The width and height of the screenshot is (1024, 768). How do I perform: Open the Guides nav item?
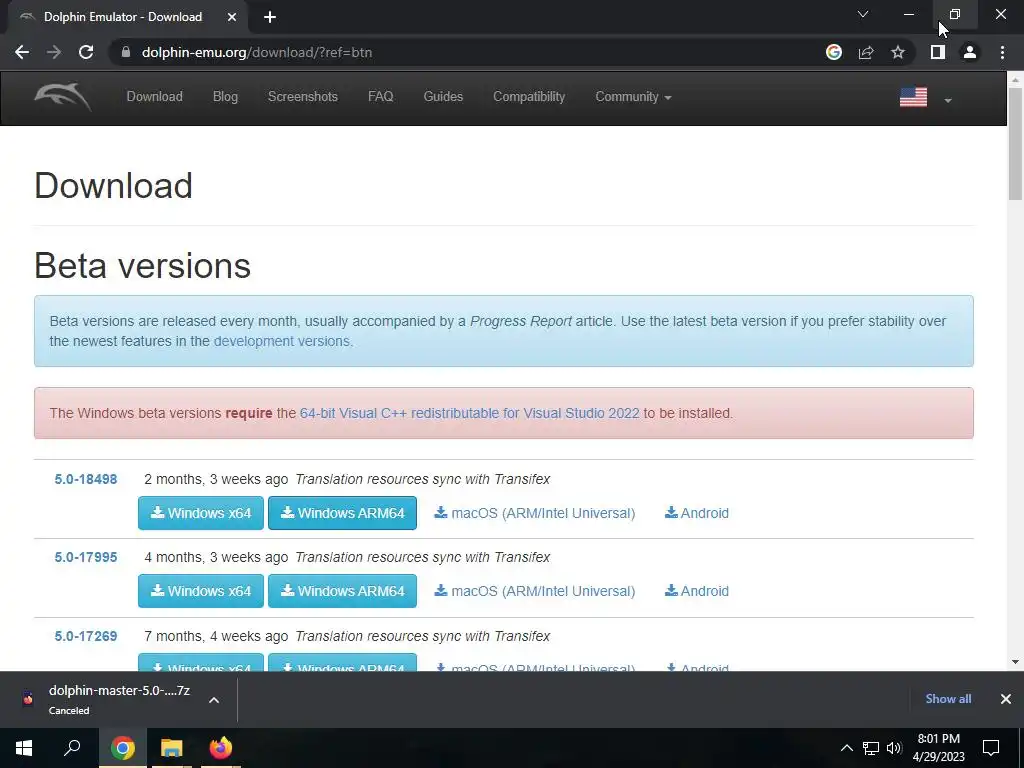443,97
